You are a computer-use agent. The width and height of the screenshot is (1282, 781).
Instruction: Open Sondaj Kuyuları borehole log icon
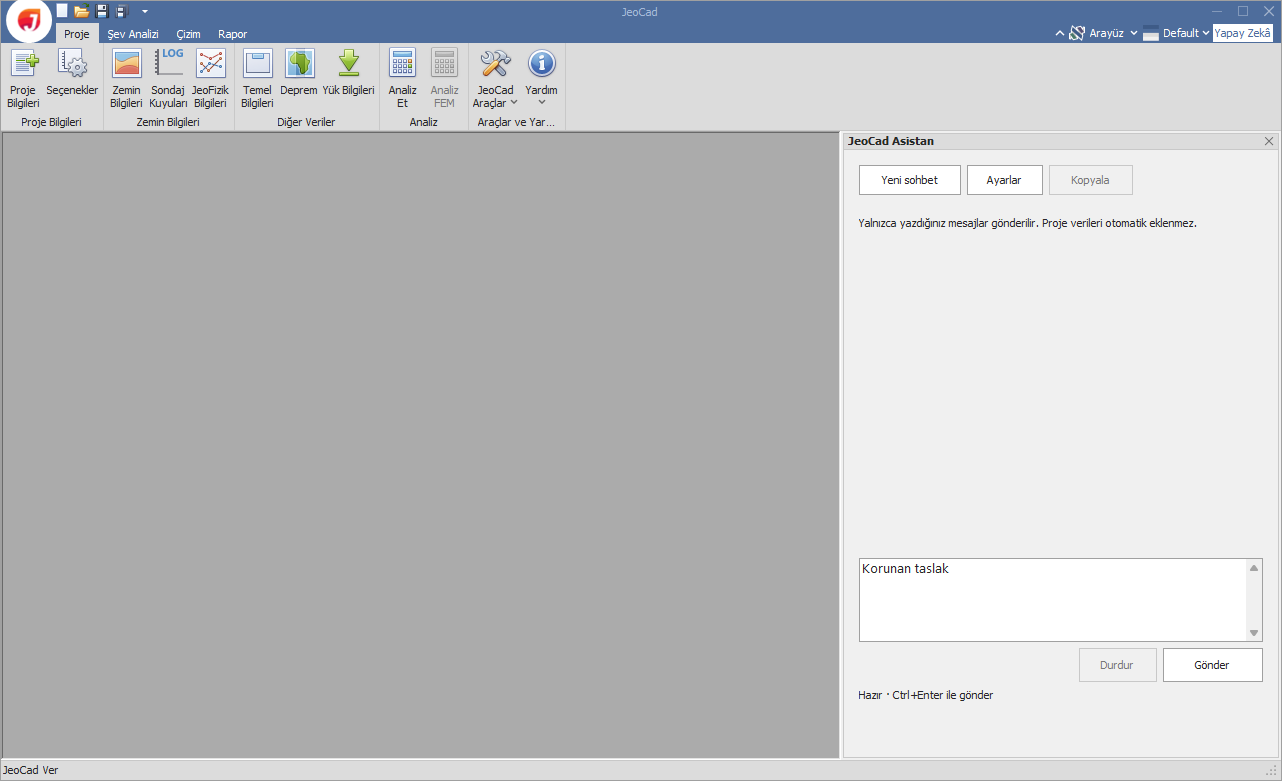point(168,78)
